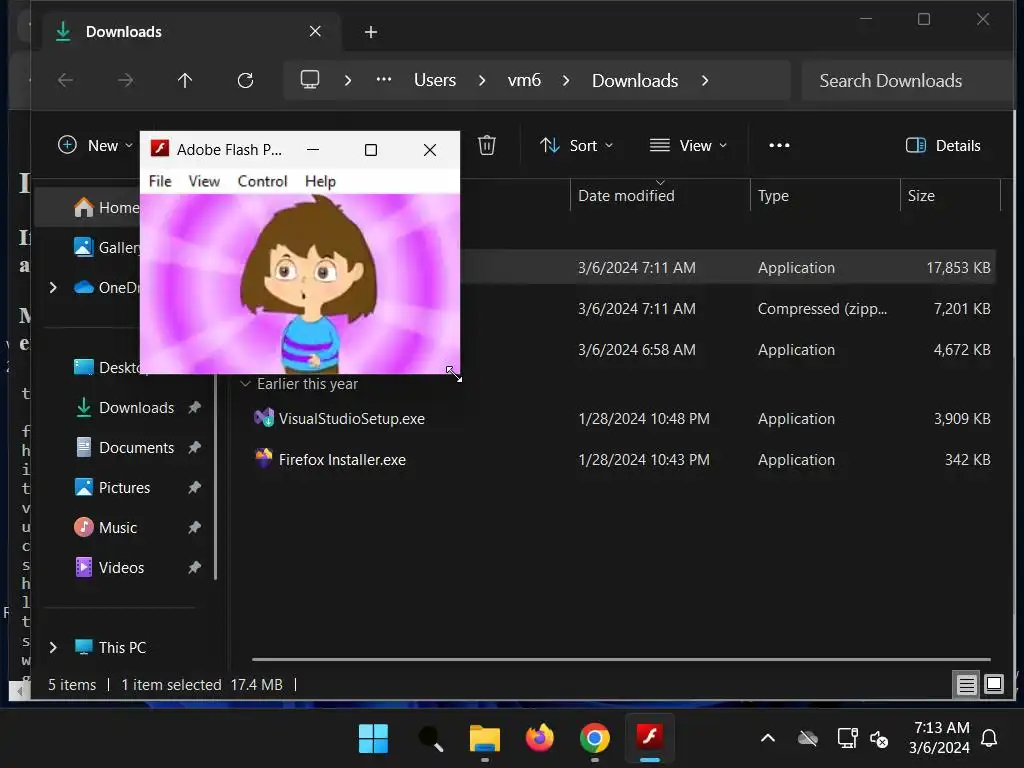Open the See more toolbar options
Viewport: 1024px width, 768px height.
tap(779, 145)
